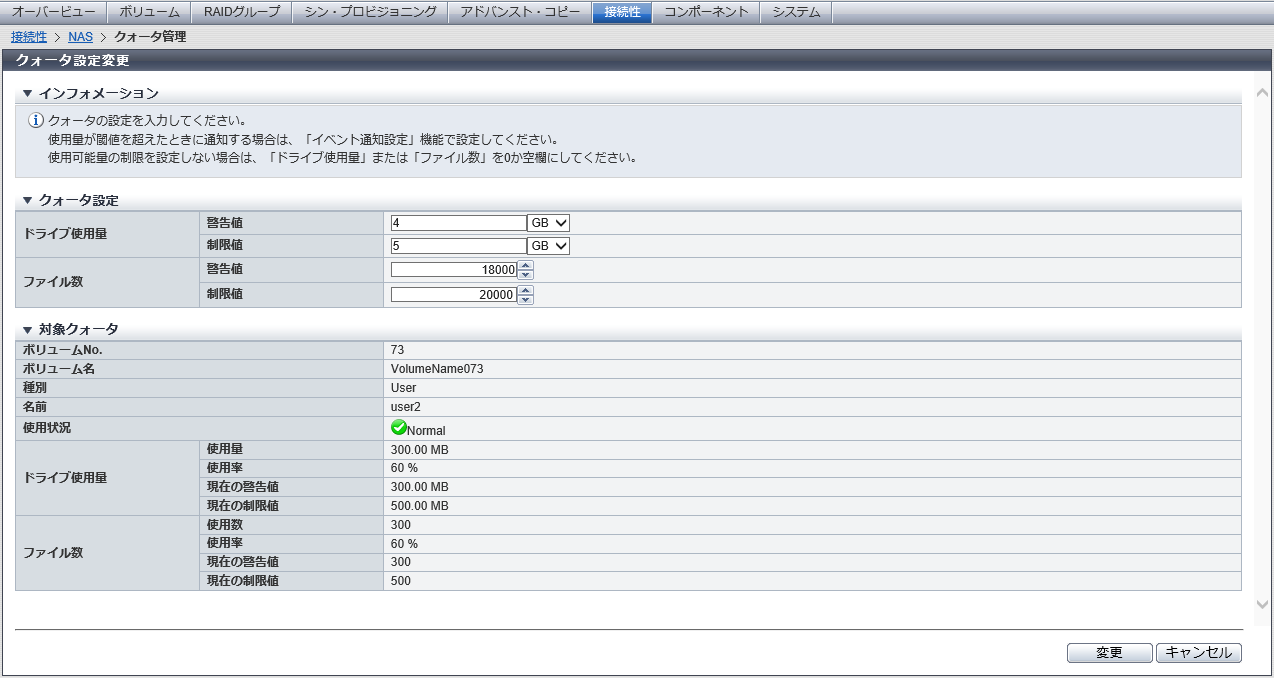Decrease the file count limit value stepper

click(x=526, y=300)
